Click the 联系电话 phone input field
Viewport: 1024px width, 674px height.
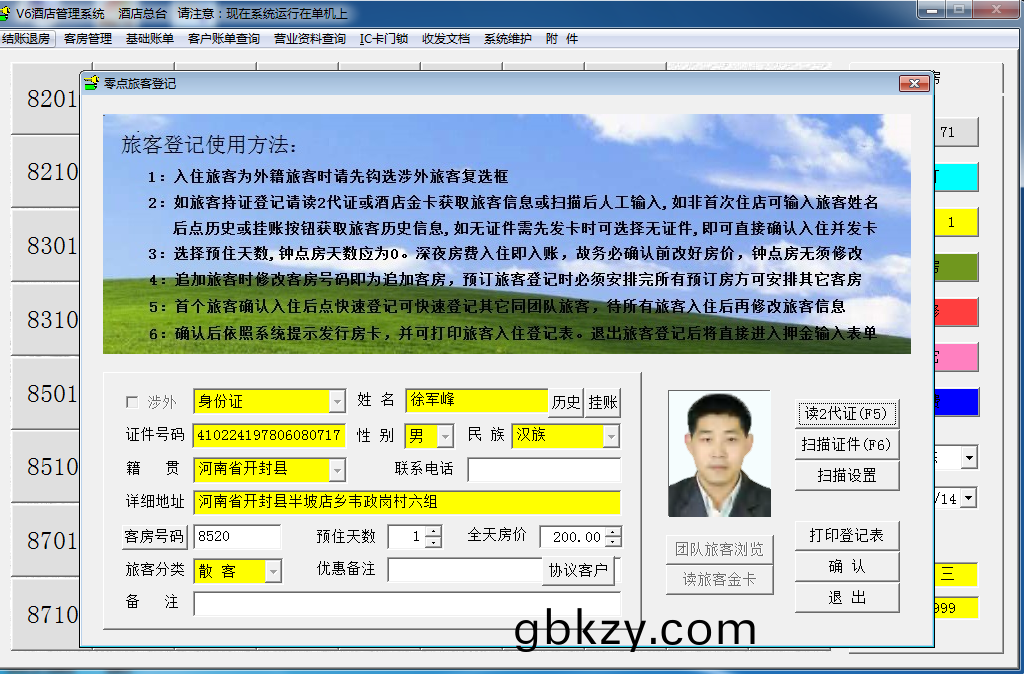[x=544, y=469]
